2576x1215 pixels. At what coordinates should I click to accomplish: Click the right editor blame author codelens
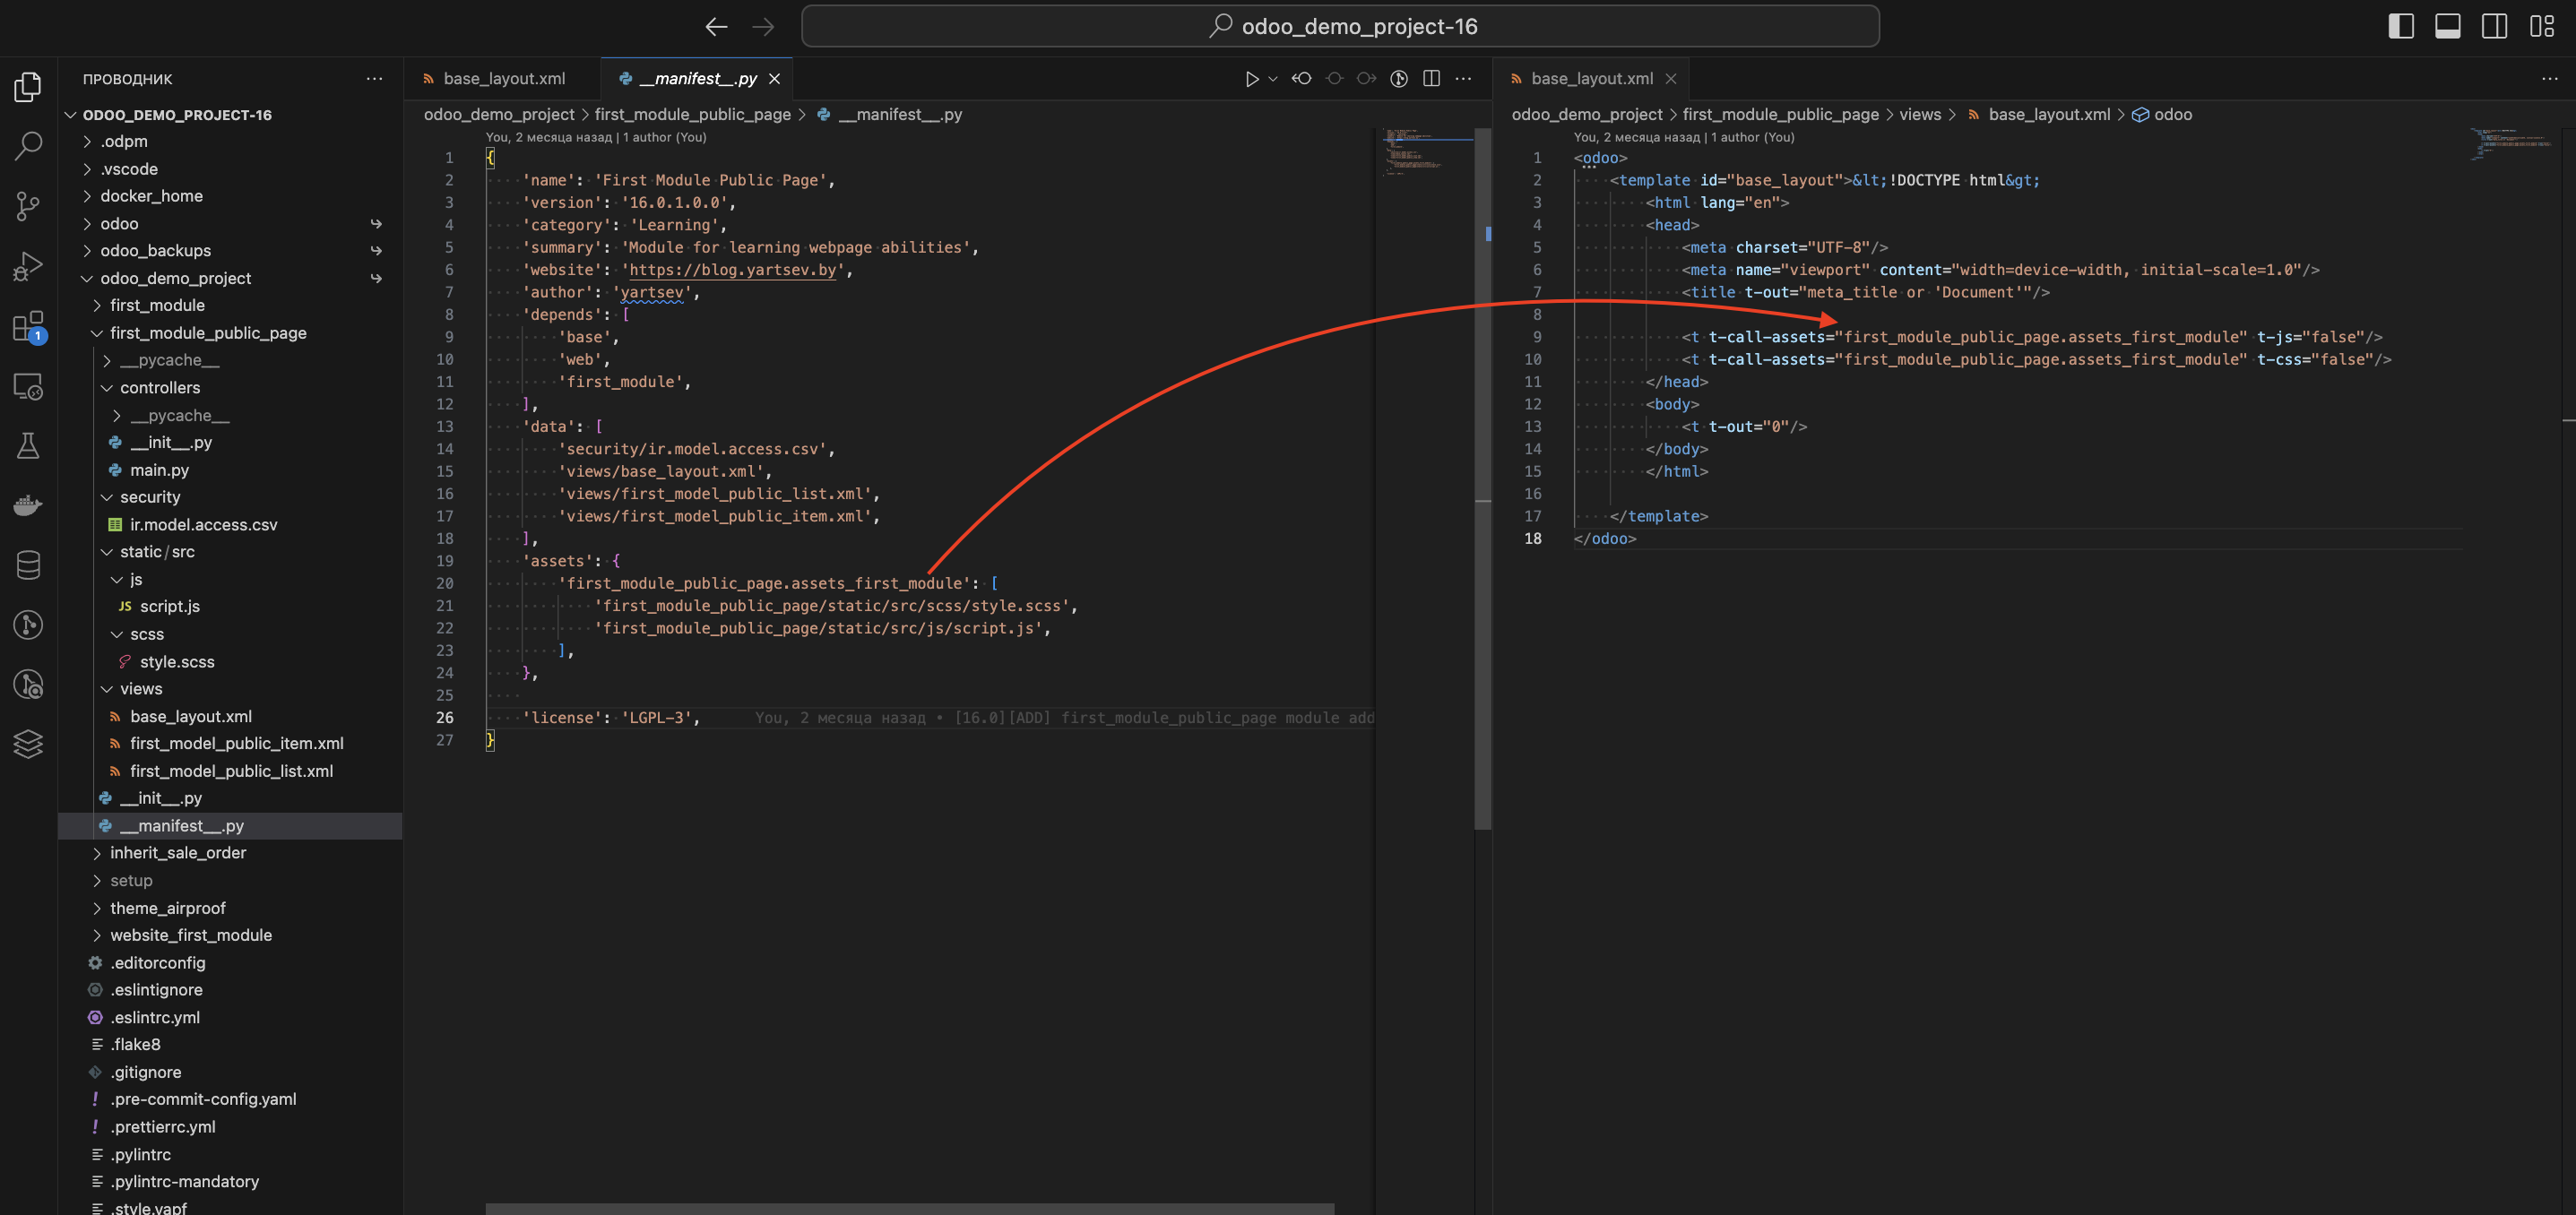(x=1684, y=138)
